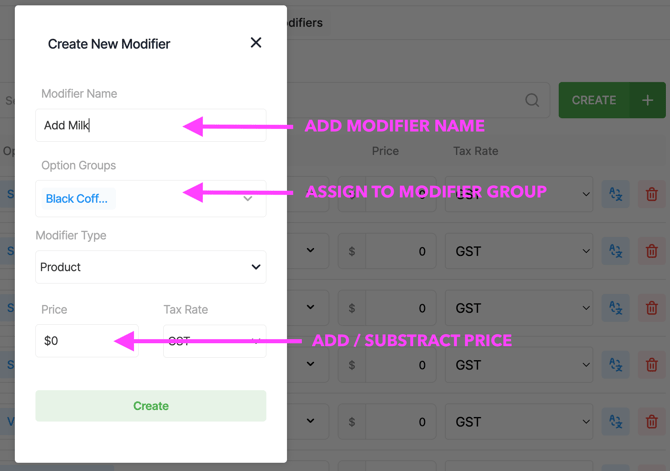670x471 pixels.
Task: Click the translate icon in the fourth row
Action: pos(616,365)
